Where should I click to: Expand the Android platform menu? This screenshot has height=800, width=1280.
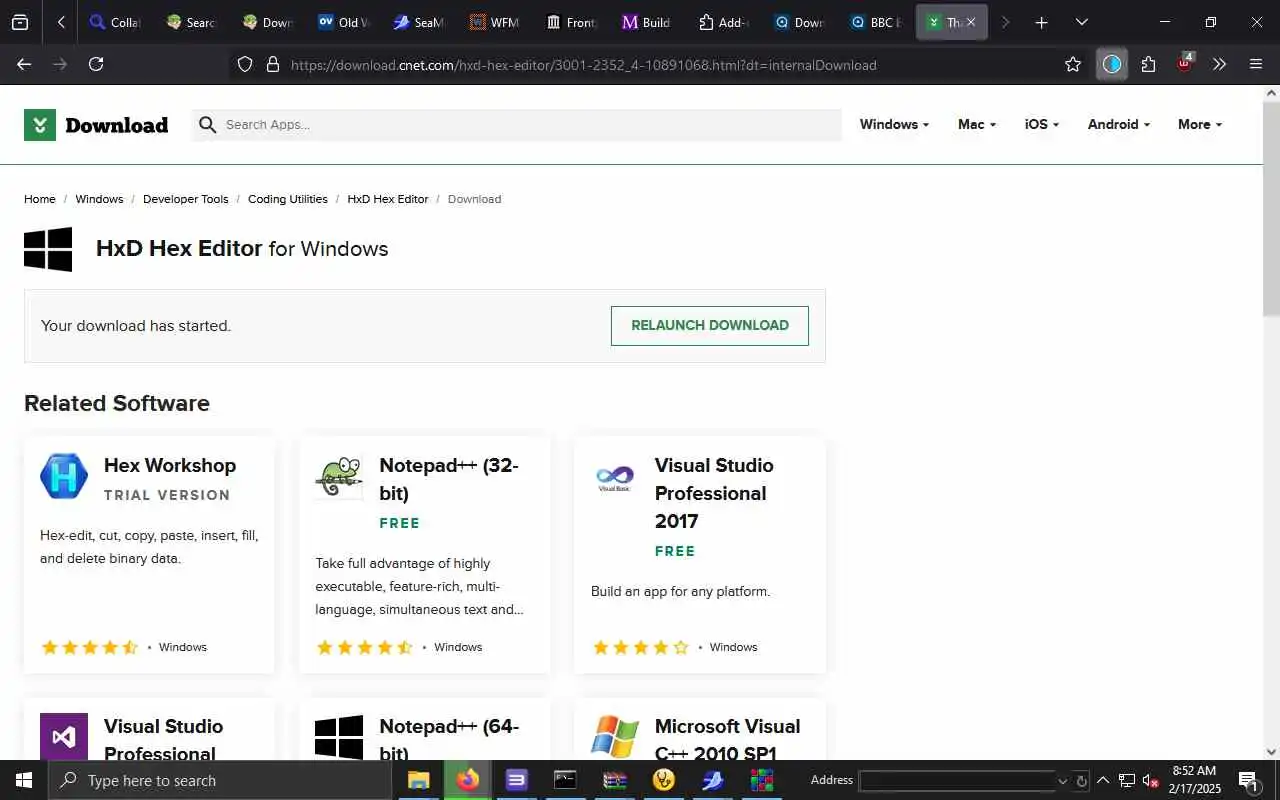pyautogui.click(x=1119, y=124)
